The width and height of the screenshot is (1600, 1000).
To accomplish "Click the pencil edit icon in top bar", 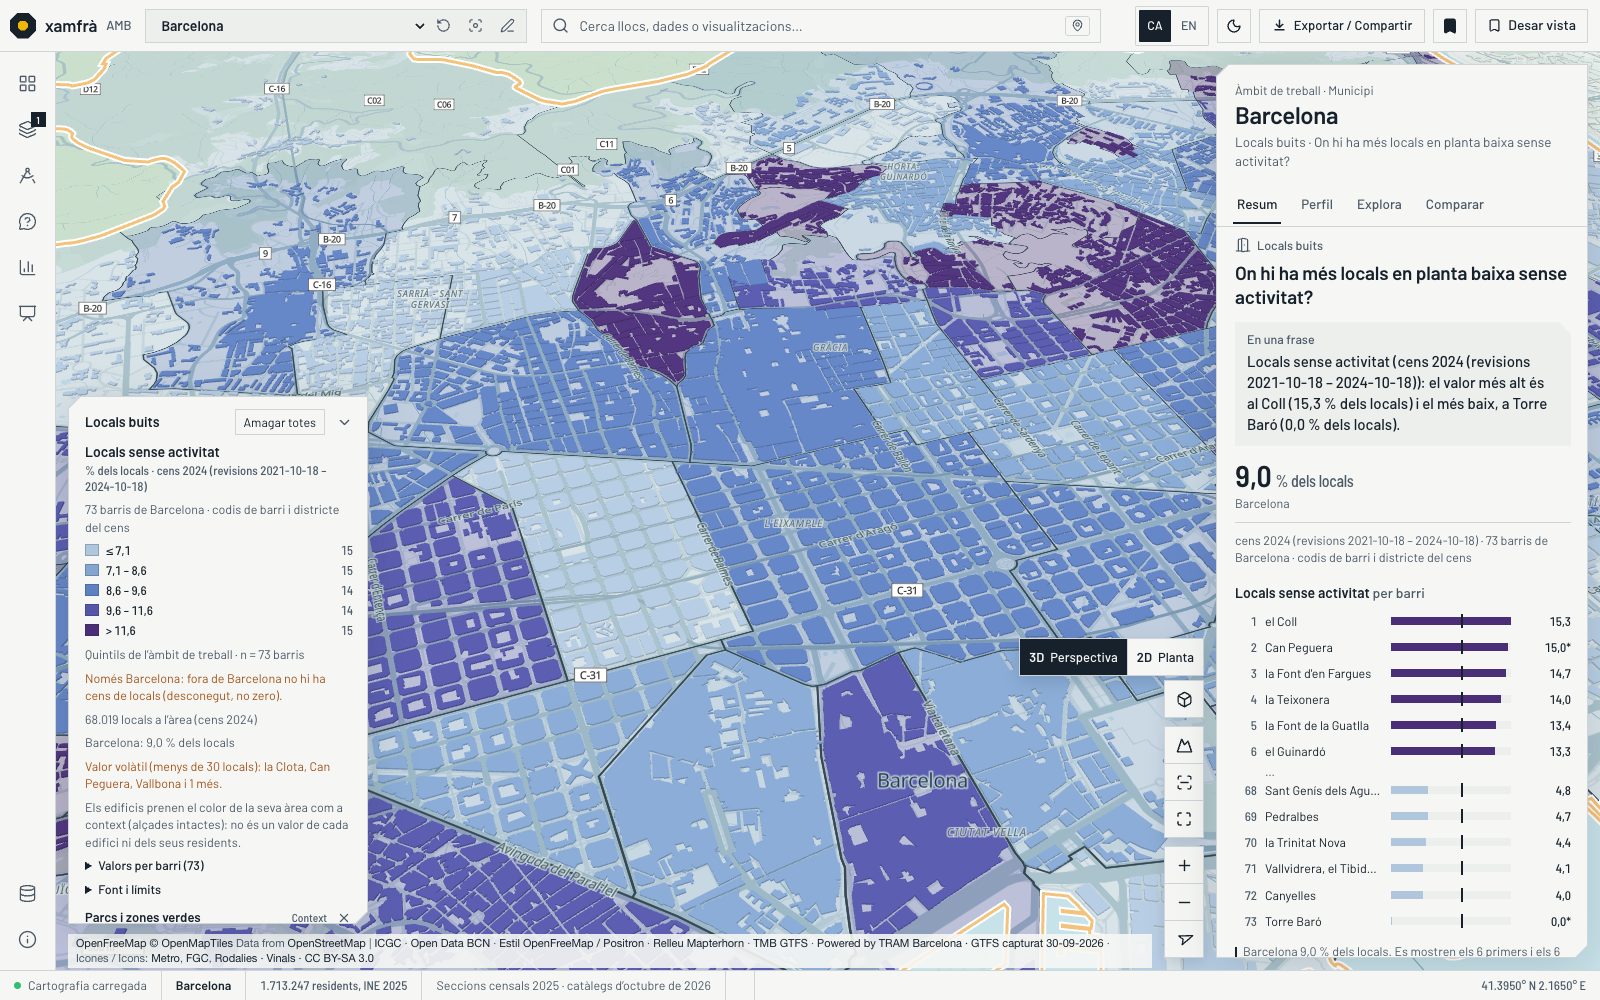I will pos(508,26).
